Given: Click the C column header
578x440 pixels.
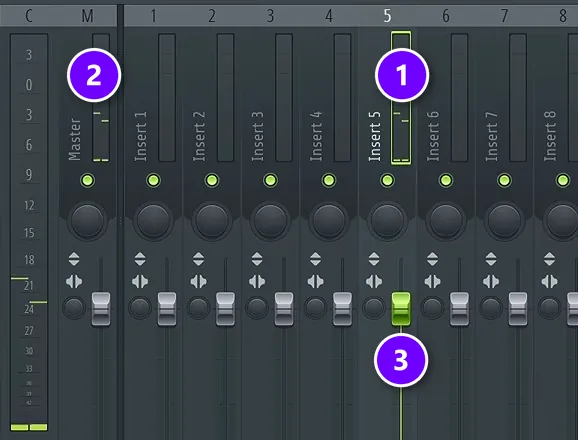Looking at the screenshot, I should [29, 16].
